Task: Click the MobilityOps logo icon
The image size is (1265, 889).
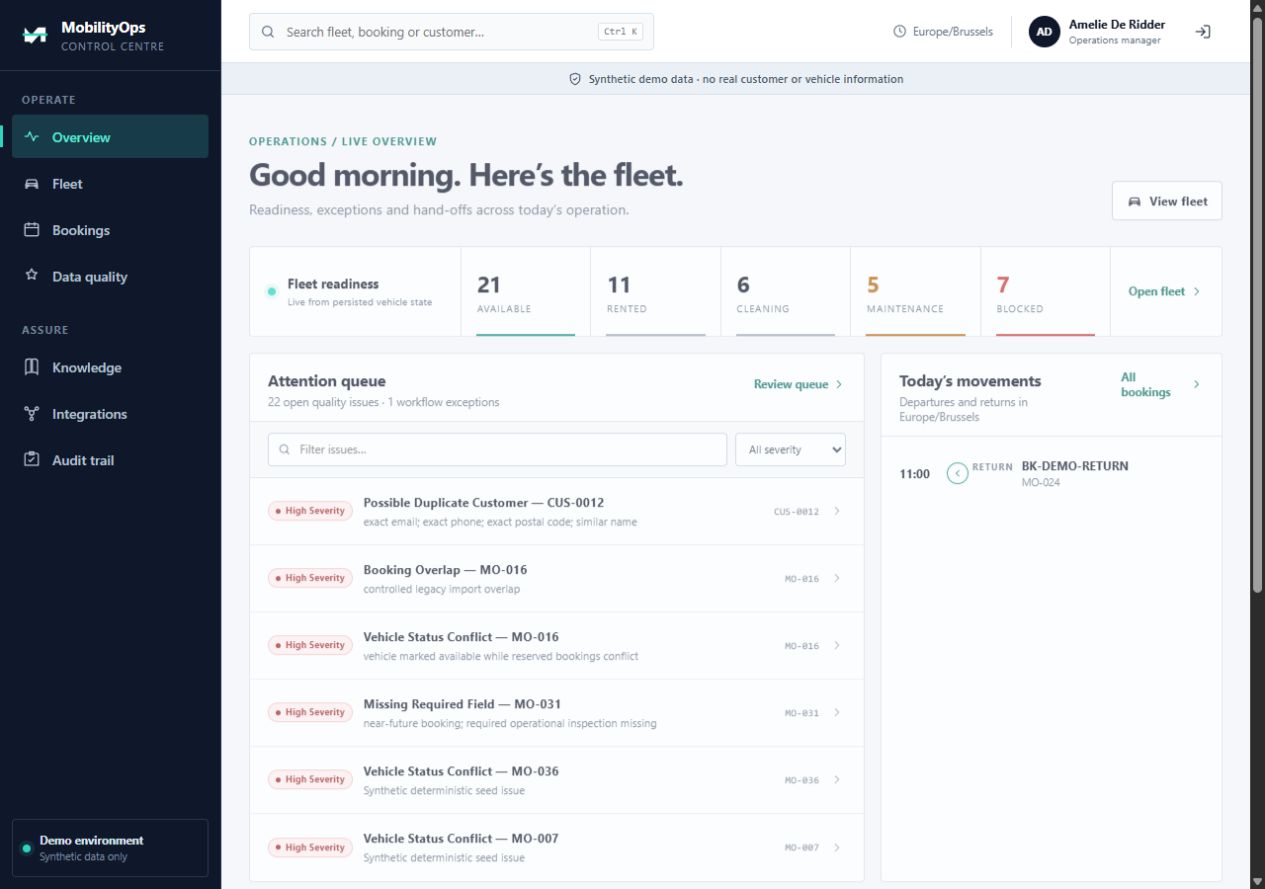Action: (x=35, y=35)
